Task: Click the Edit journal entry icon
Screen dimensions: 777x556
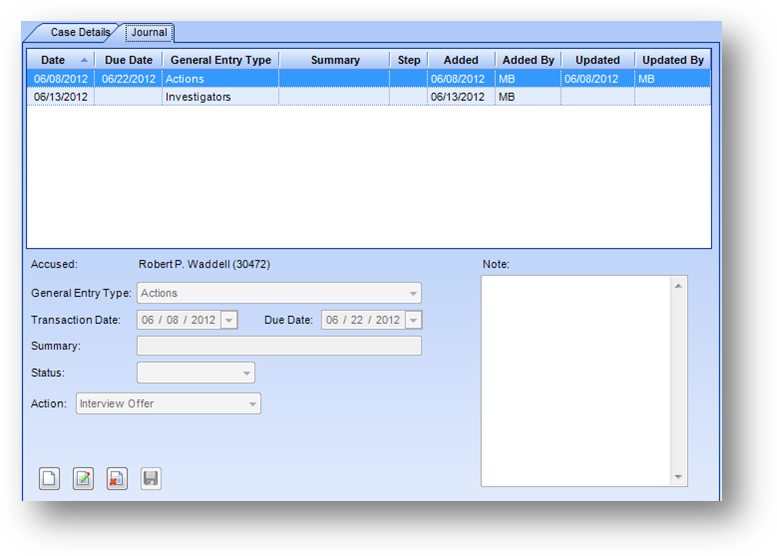Action: [83, 478]
